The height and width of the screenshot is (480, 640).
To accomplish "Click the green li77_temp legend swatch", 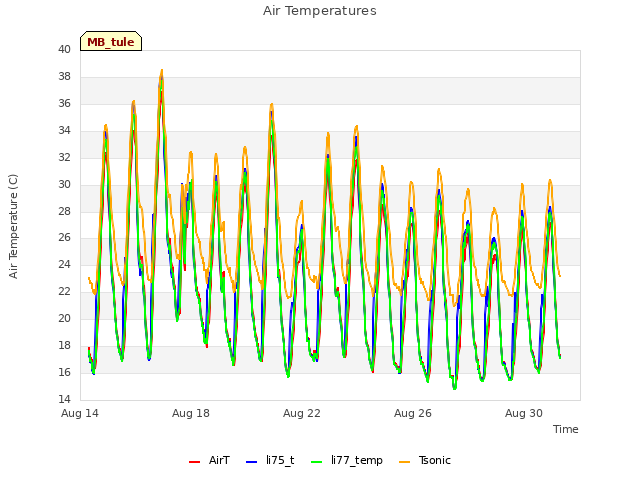I will [x=317, y=462].
